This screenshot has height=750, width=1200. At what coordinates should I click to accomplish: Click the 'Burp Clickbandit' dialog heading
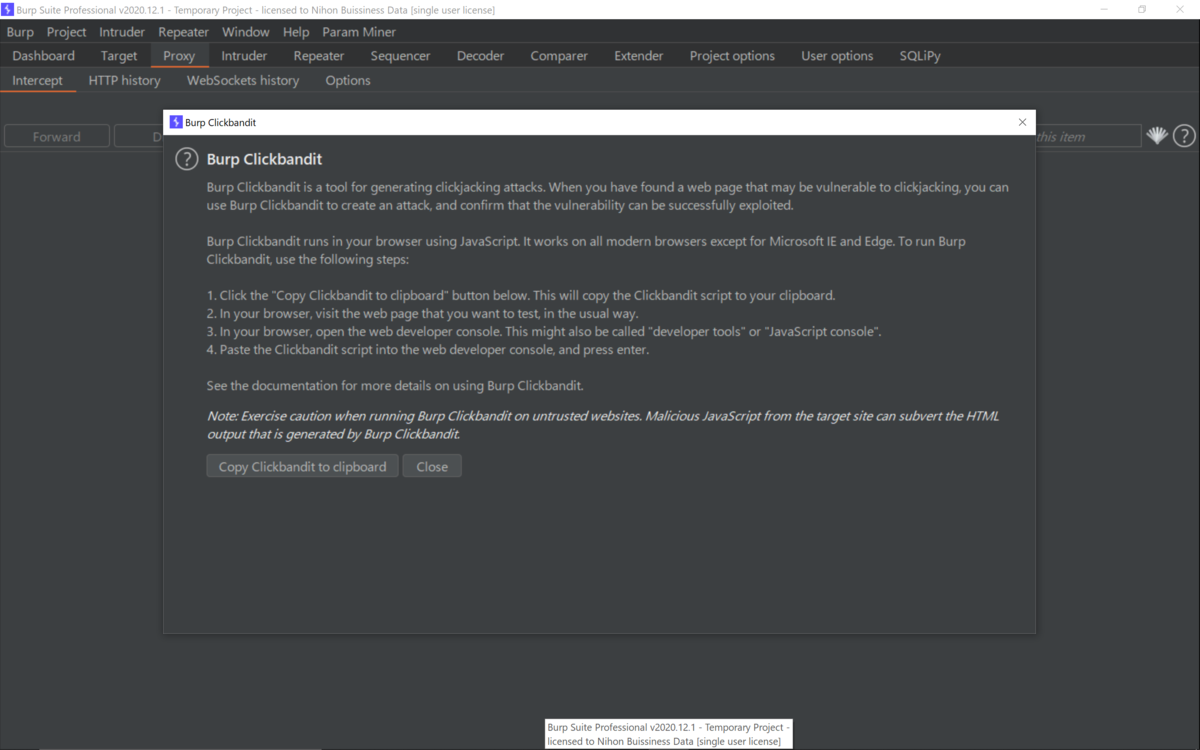264,159
